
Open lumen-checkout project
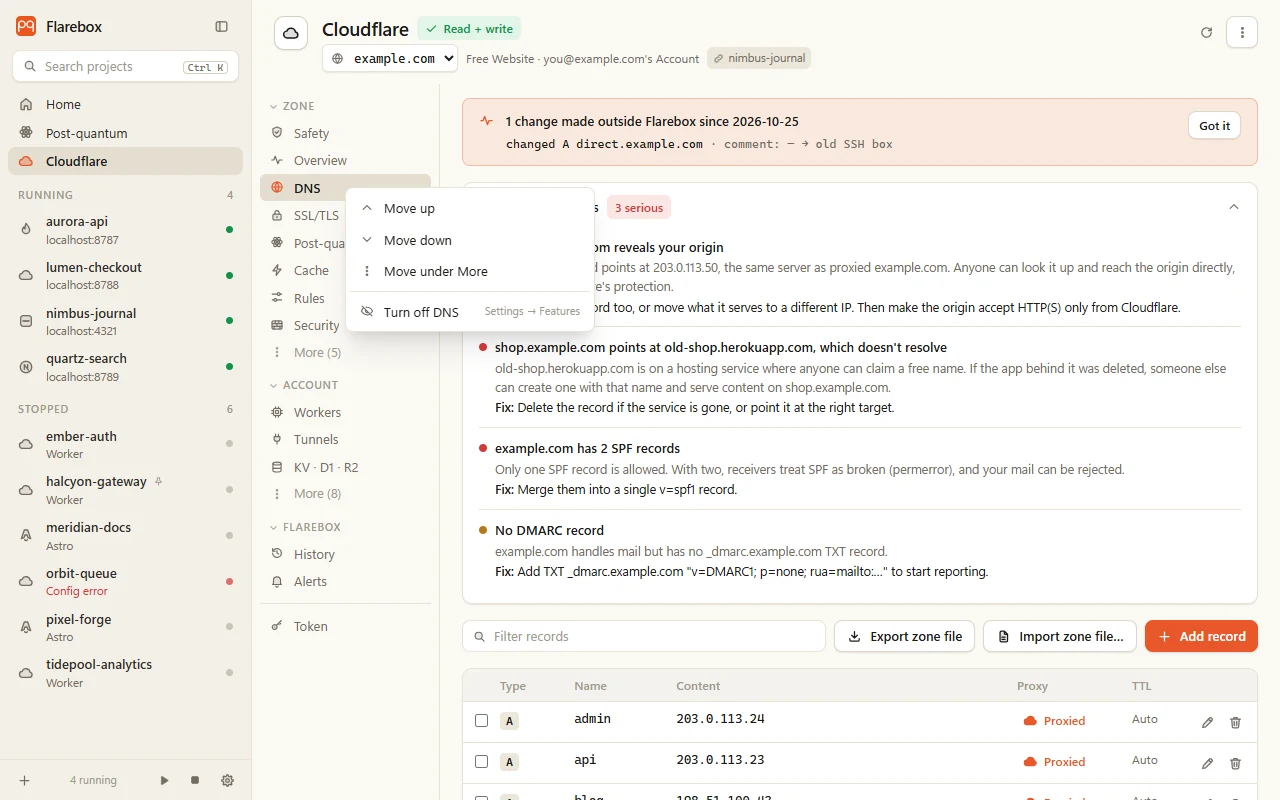pos(125,276)
